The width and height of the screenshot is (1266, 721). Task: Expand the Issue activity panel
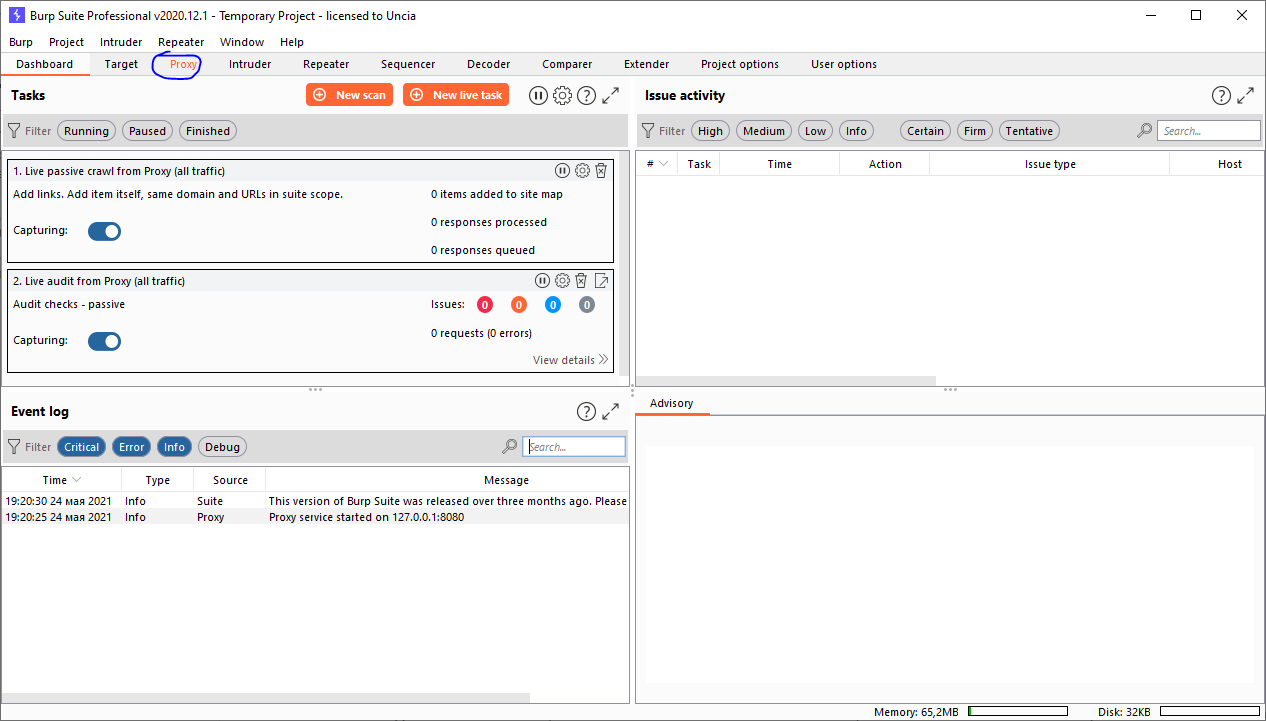point(1245,95)
